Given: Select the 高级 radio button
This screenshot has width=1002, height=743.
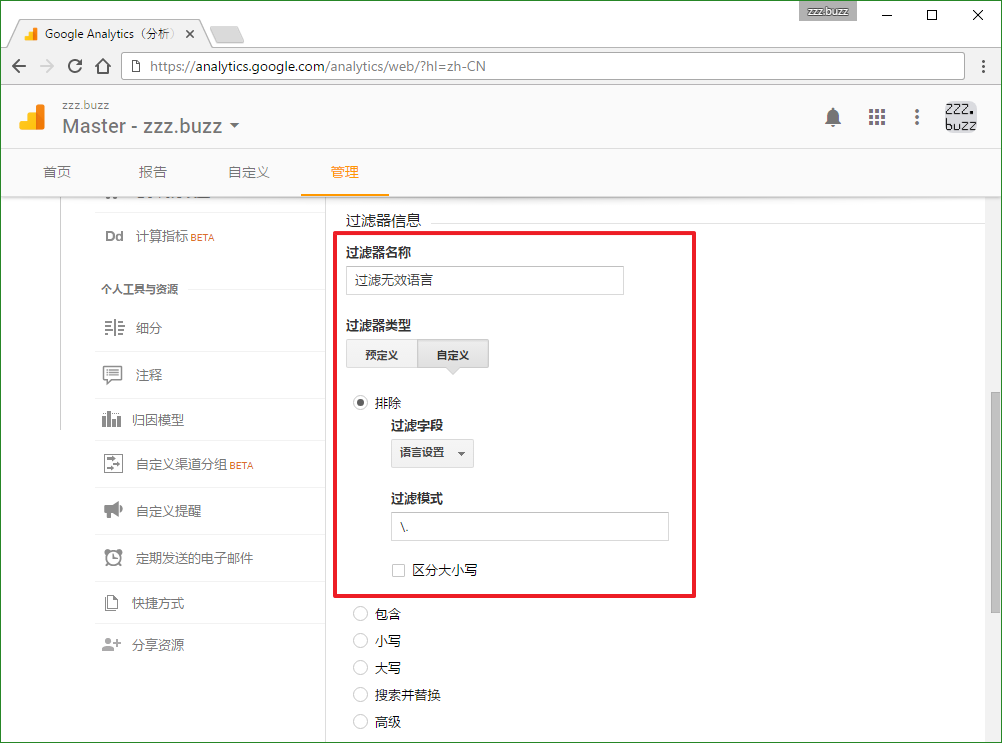Looking at the screenshot, I should [360, 721].
